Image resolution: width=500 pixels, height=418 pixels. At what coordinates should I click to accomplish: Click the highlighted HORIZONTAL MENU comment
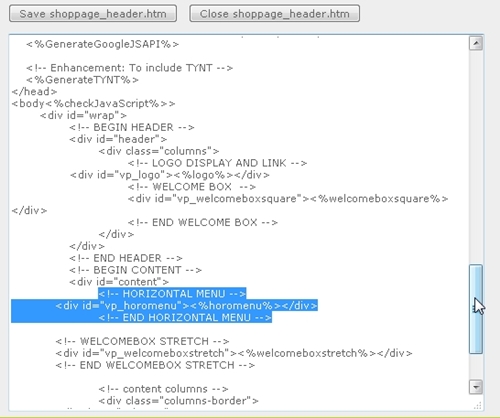coord(172,294)
